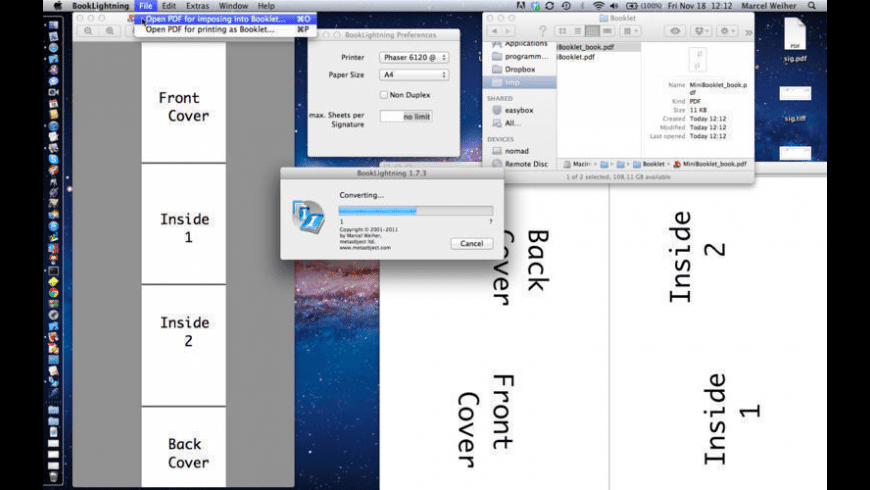Click the Macin… disk in the Finder path bar
This screenshot has width=870, height=490.
tap(577, 164)
